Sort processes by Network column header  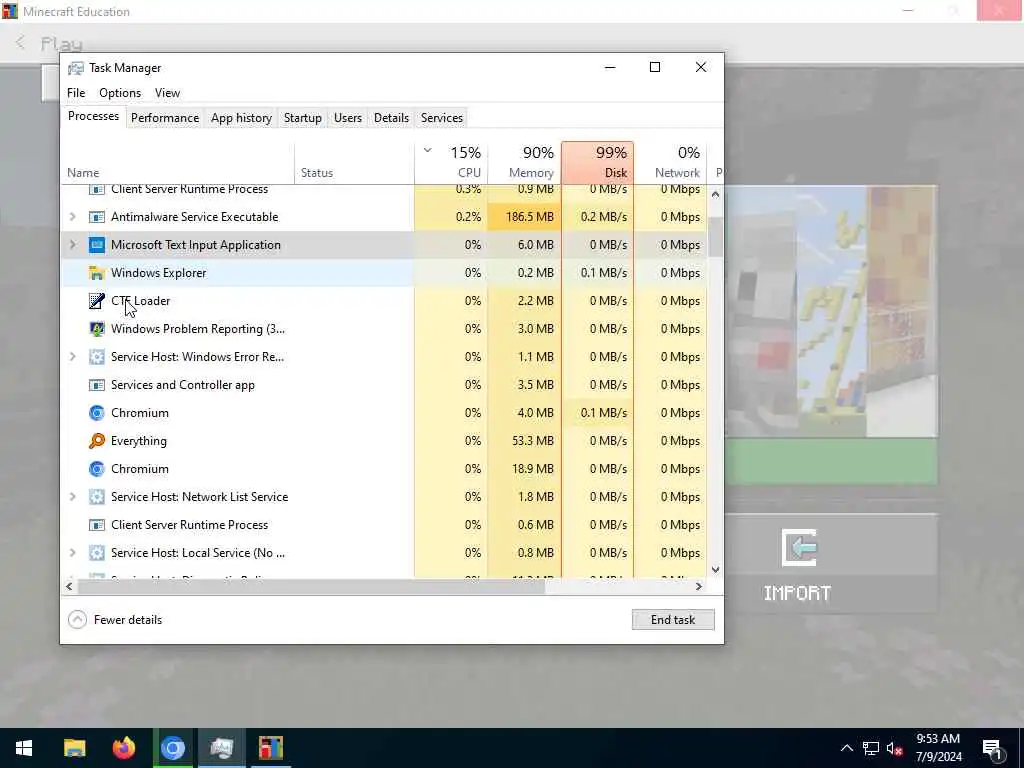click(671, 163)
